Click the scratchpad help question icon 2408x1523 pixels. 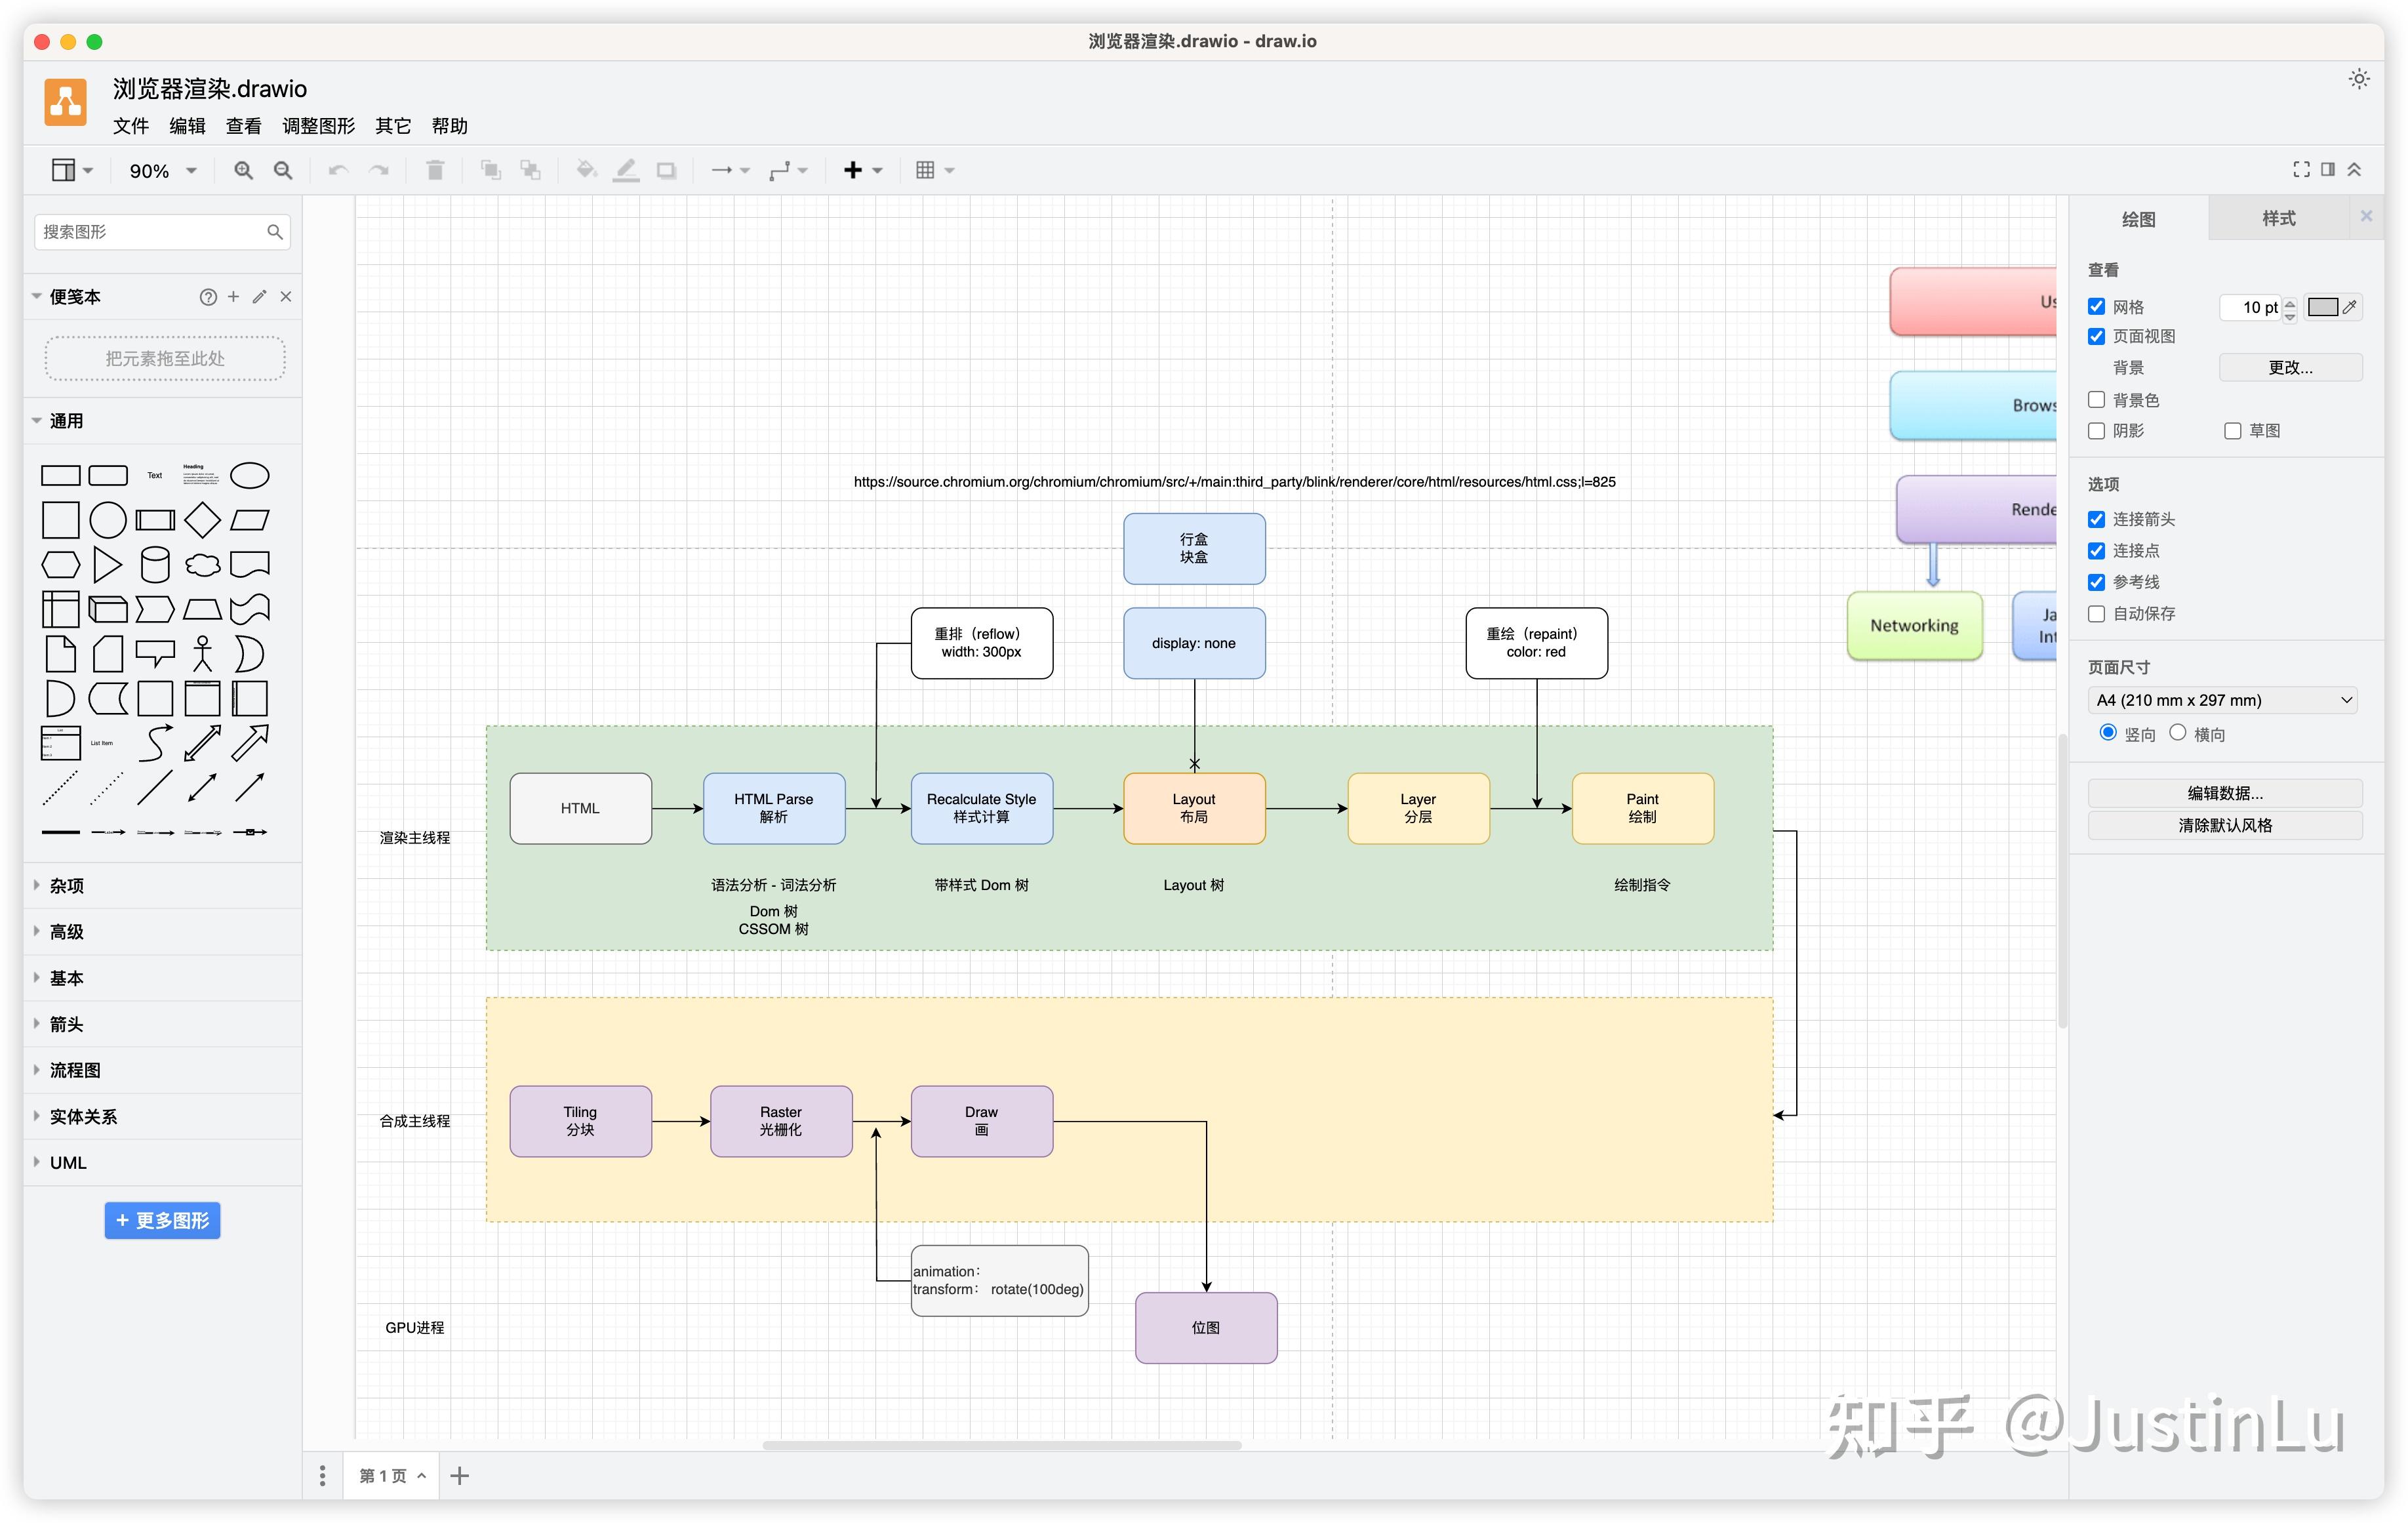tap(208, 297)
